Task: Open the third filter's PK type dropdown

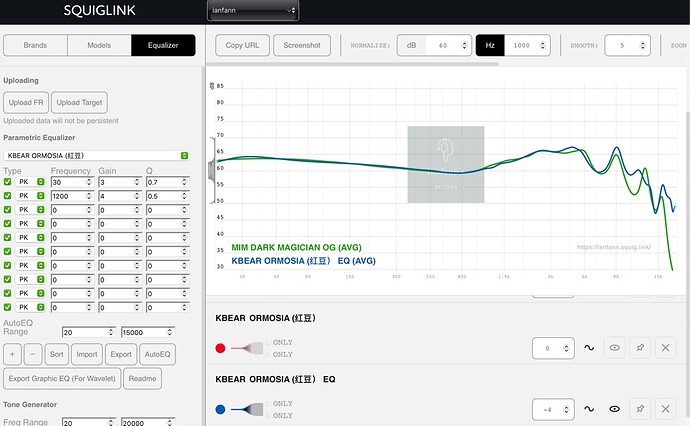Action: point(30,209)
